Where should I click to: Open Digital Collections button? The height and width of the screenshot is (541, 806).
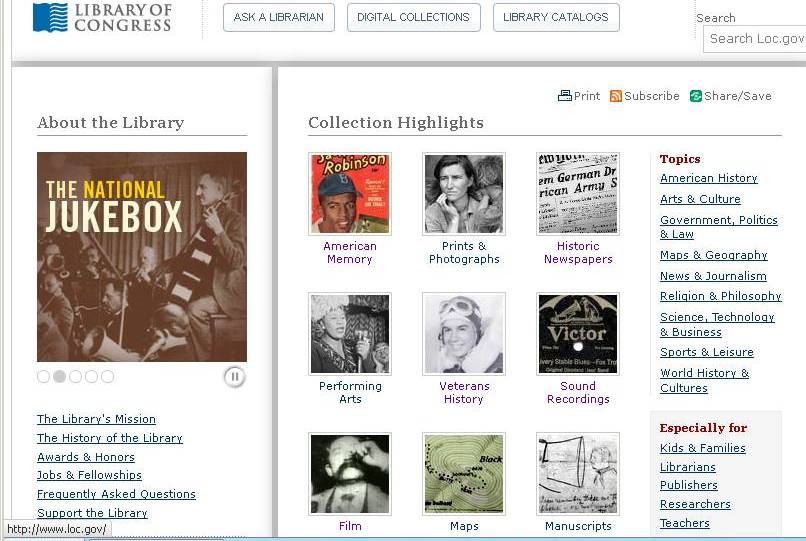[413, 17]
